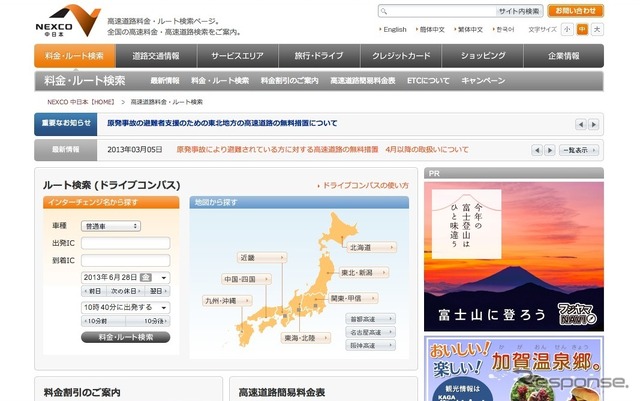Screen dimensions: 640x401
Task: Open the 富士山に登ろう PR banner
Action: tap(514, 256)
